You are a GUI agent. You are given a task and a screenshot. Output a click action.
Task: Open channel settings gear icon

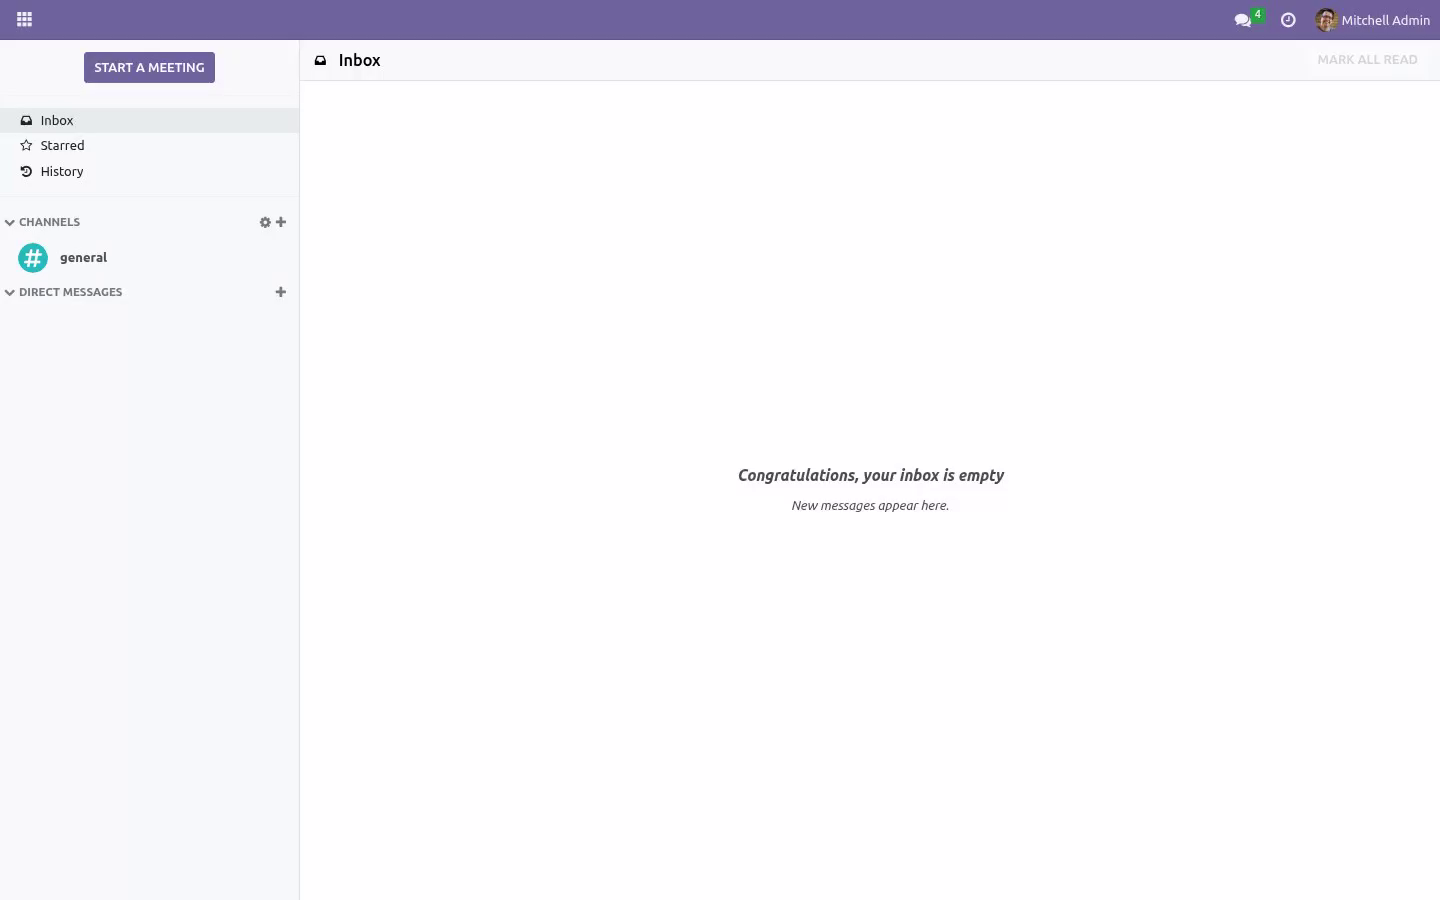(x=265, y=222)
